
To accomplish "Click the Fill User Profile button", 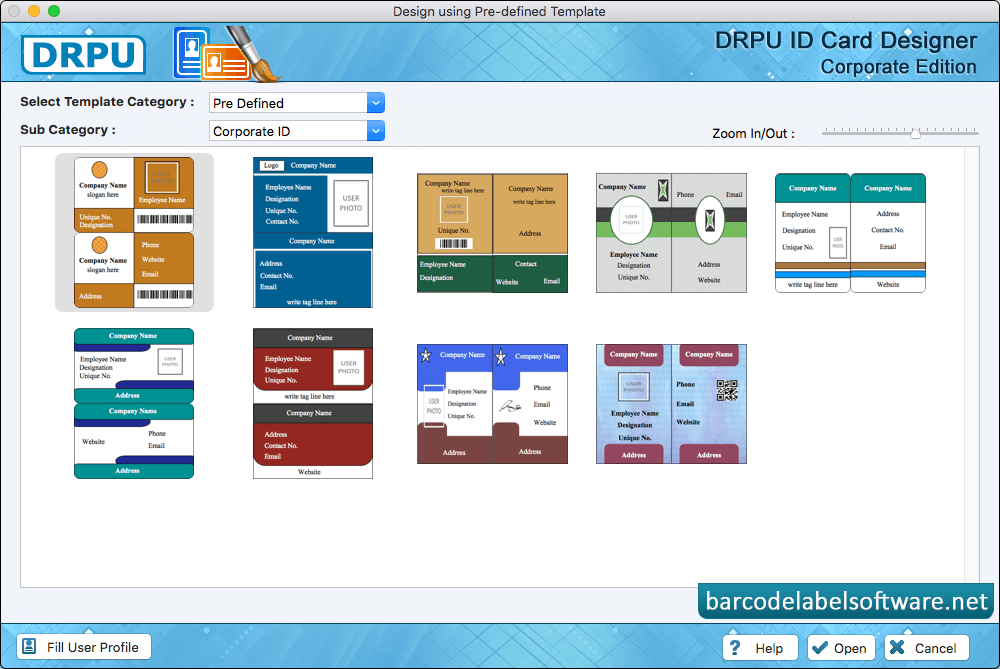I will pyautogui.click(x=84, y=647).
